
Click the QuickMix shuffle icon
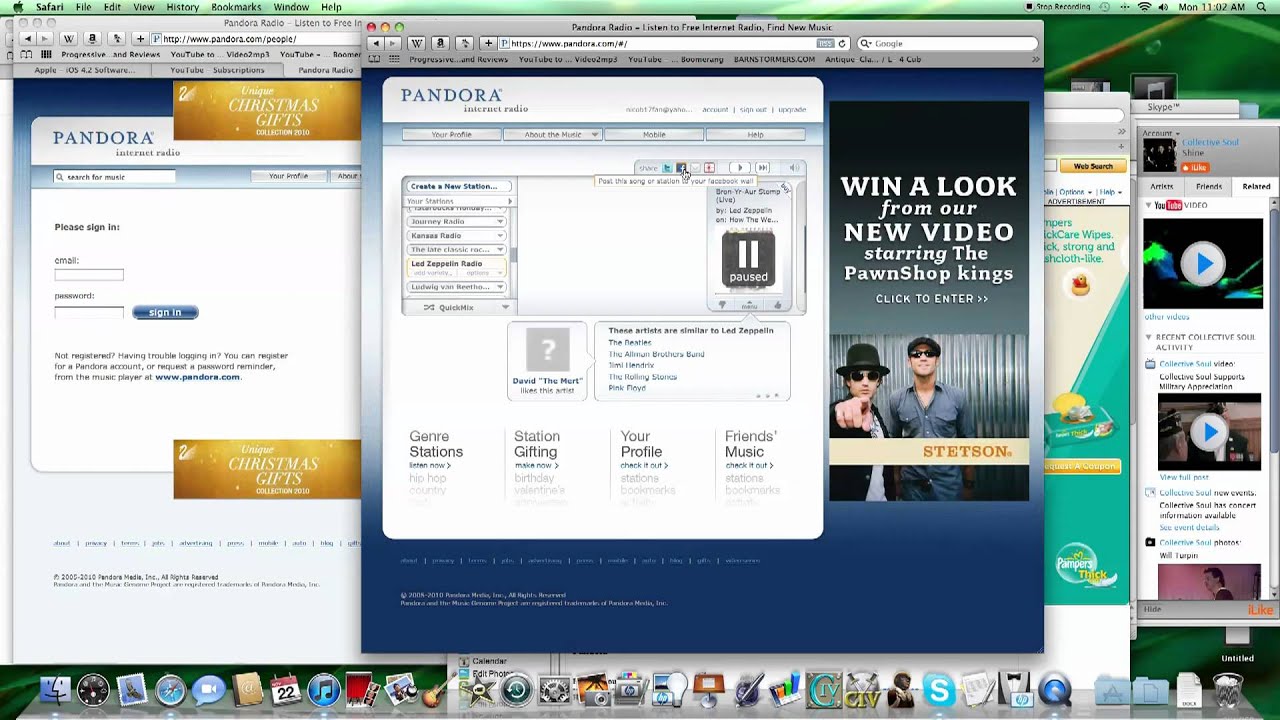click(x=429, y=307)
